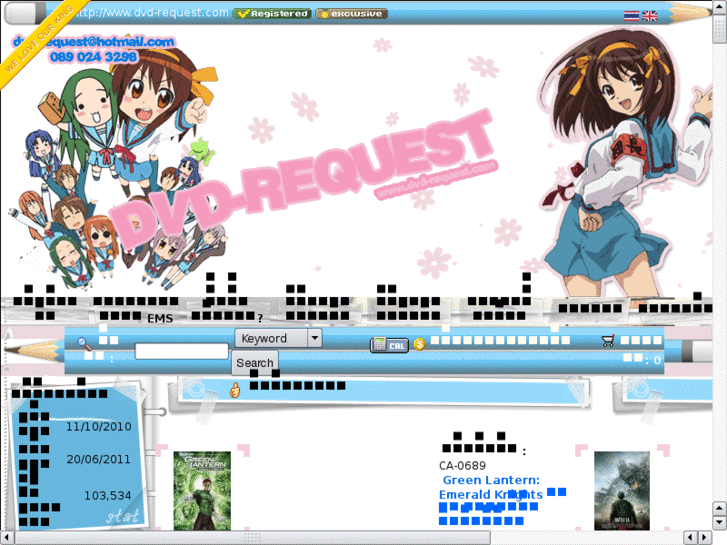The width and height of the screenshot is (727, 545).
Task: Focus the search text input field
Action: coord(182,351)
